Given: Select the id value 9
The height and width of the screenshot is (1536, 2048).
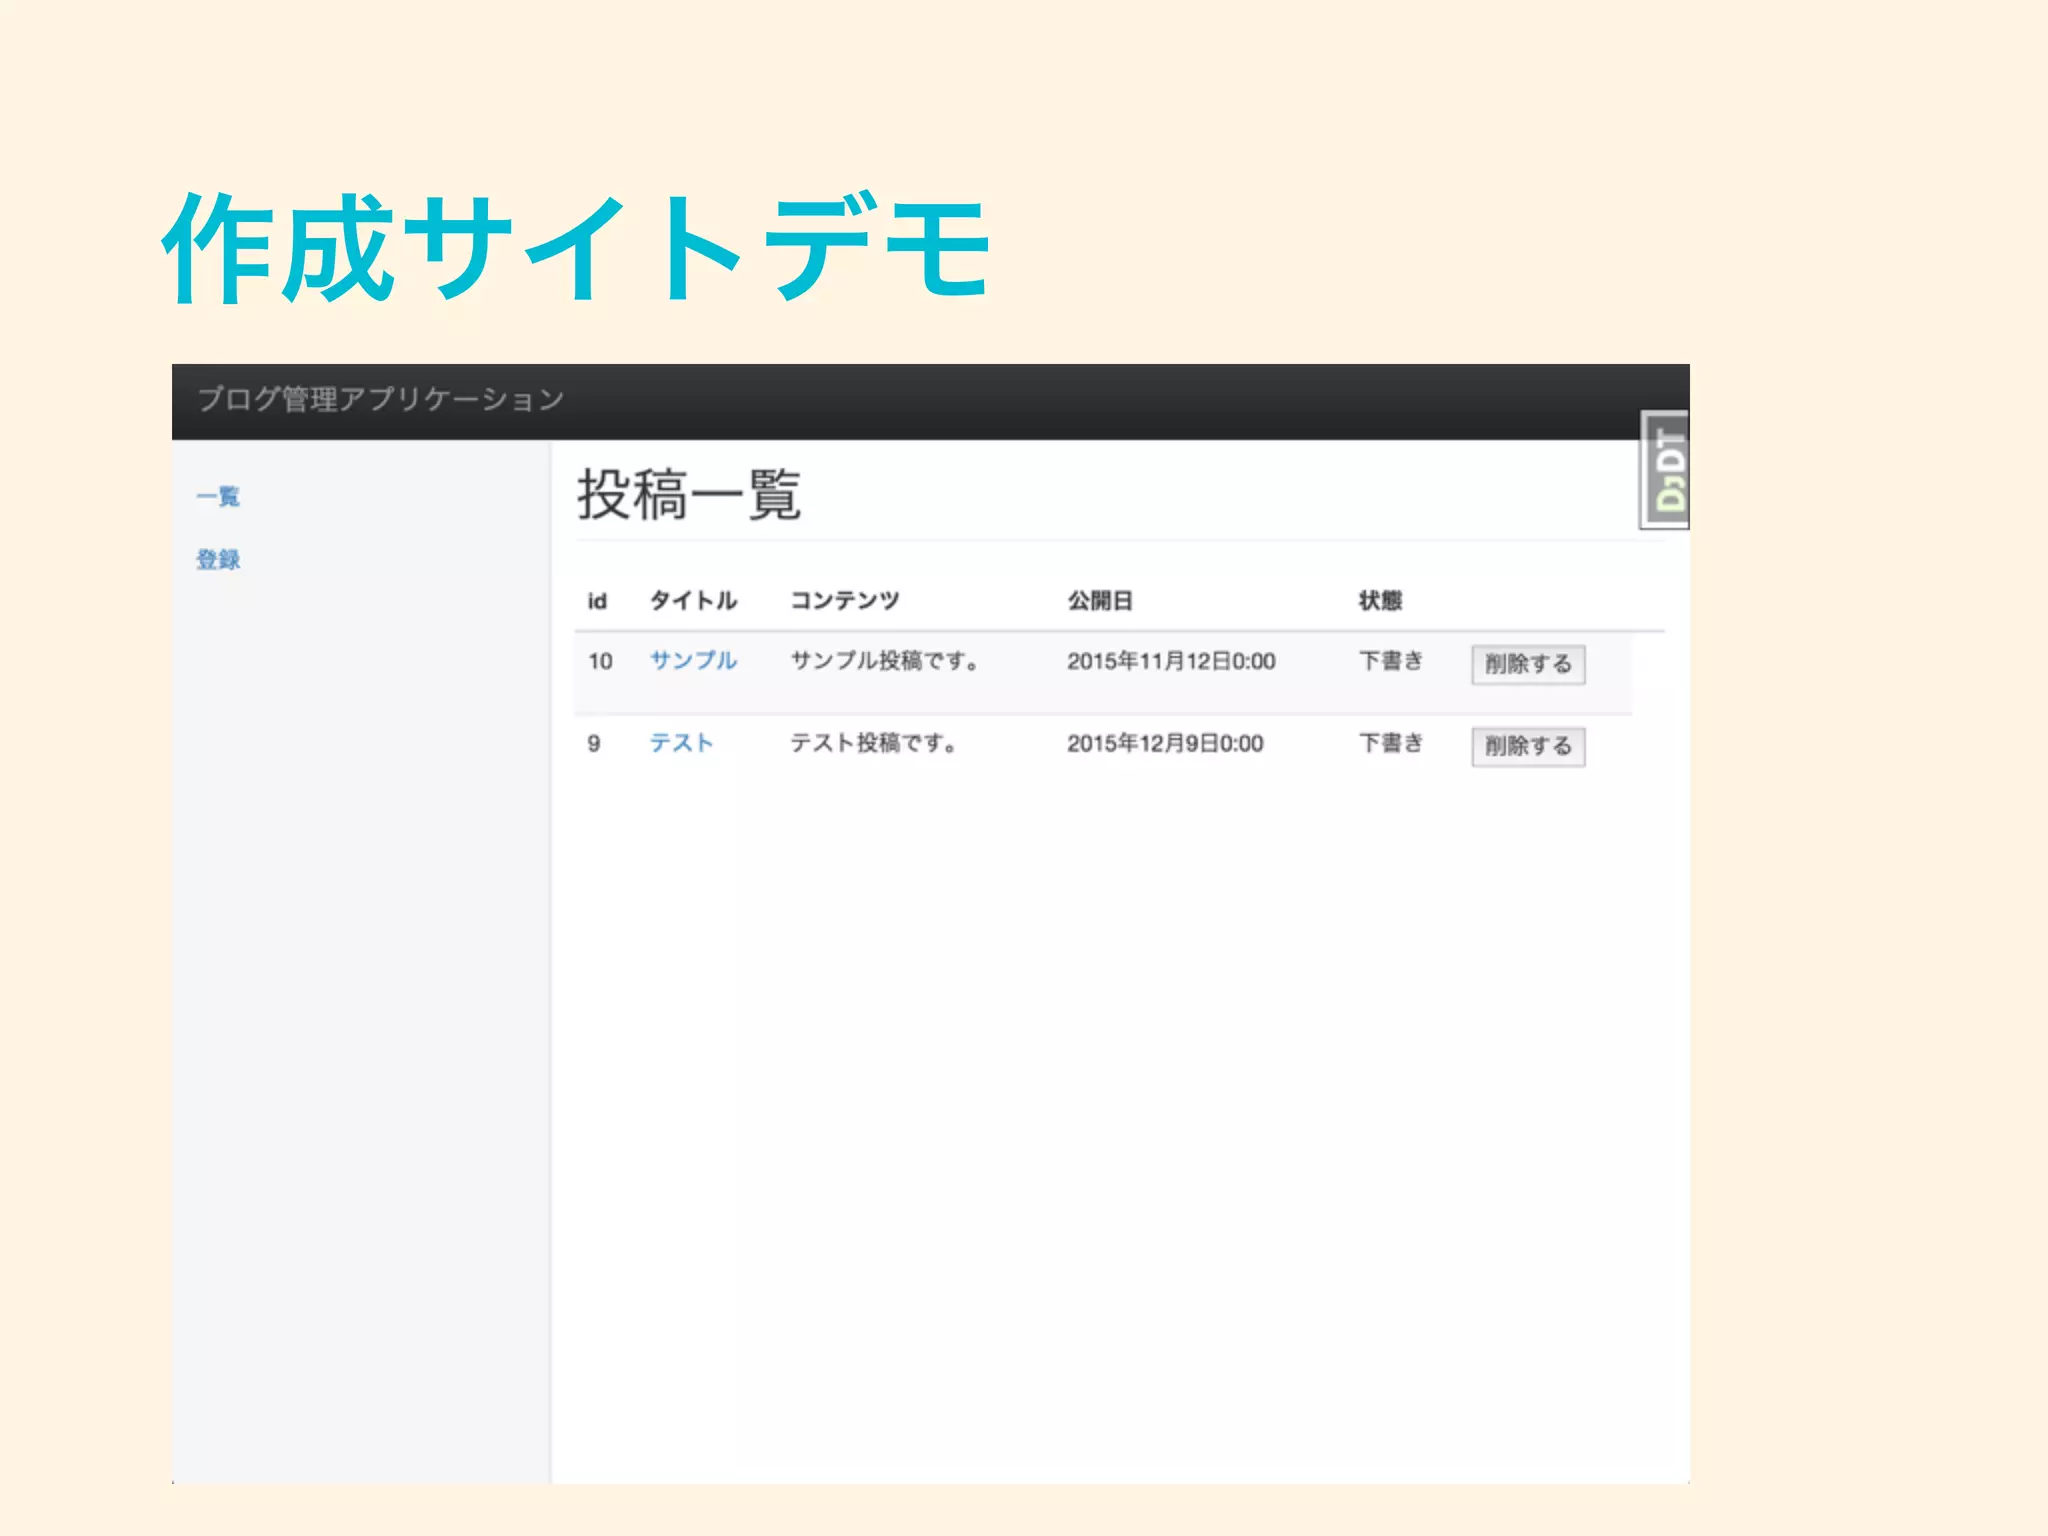Looking at the screenshot, I should pos(594,743).
